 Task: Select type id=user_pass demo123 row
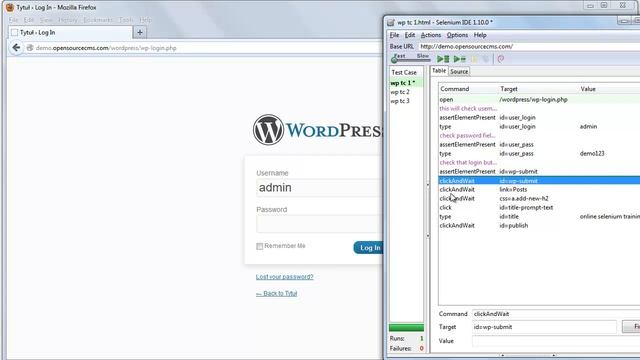539,153
